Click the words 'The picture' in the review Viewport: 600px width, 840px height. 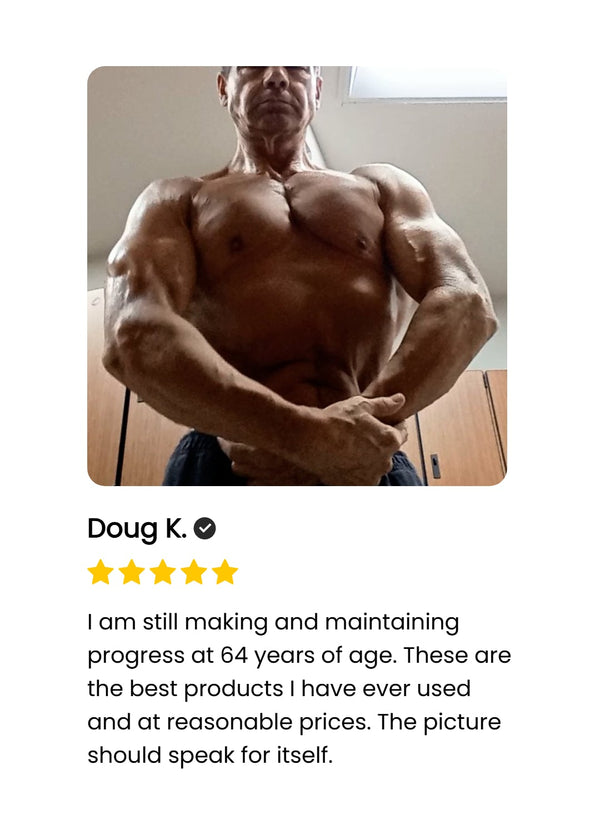(x=439, y=722)
